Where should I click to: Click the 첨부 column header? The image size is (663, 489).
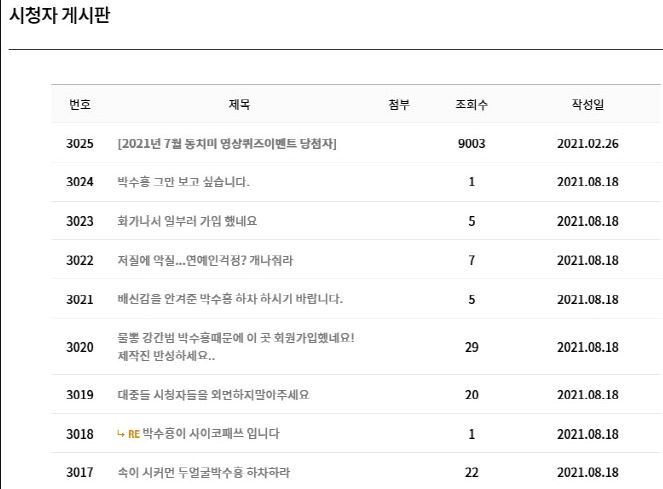coord(399,104)
